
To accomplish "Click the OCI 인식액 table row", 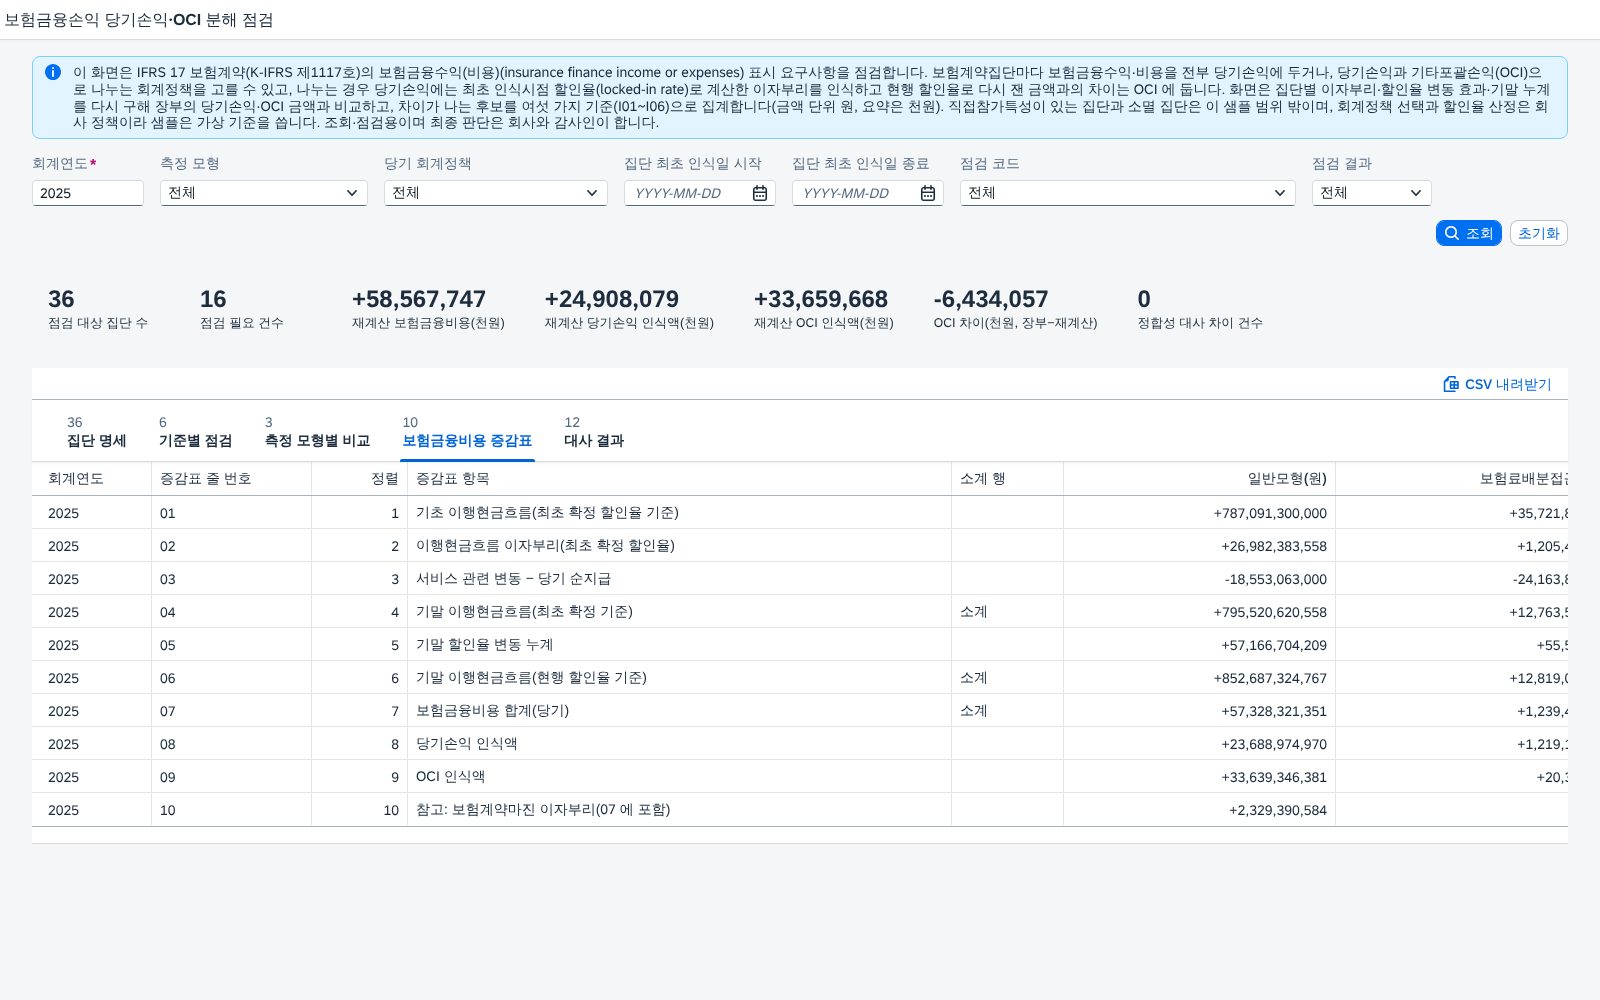I will pos(800,777).
